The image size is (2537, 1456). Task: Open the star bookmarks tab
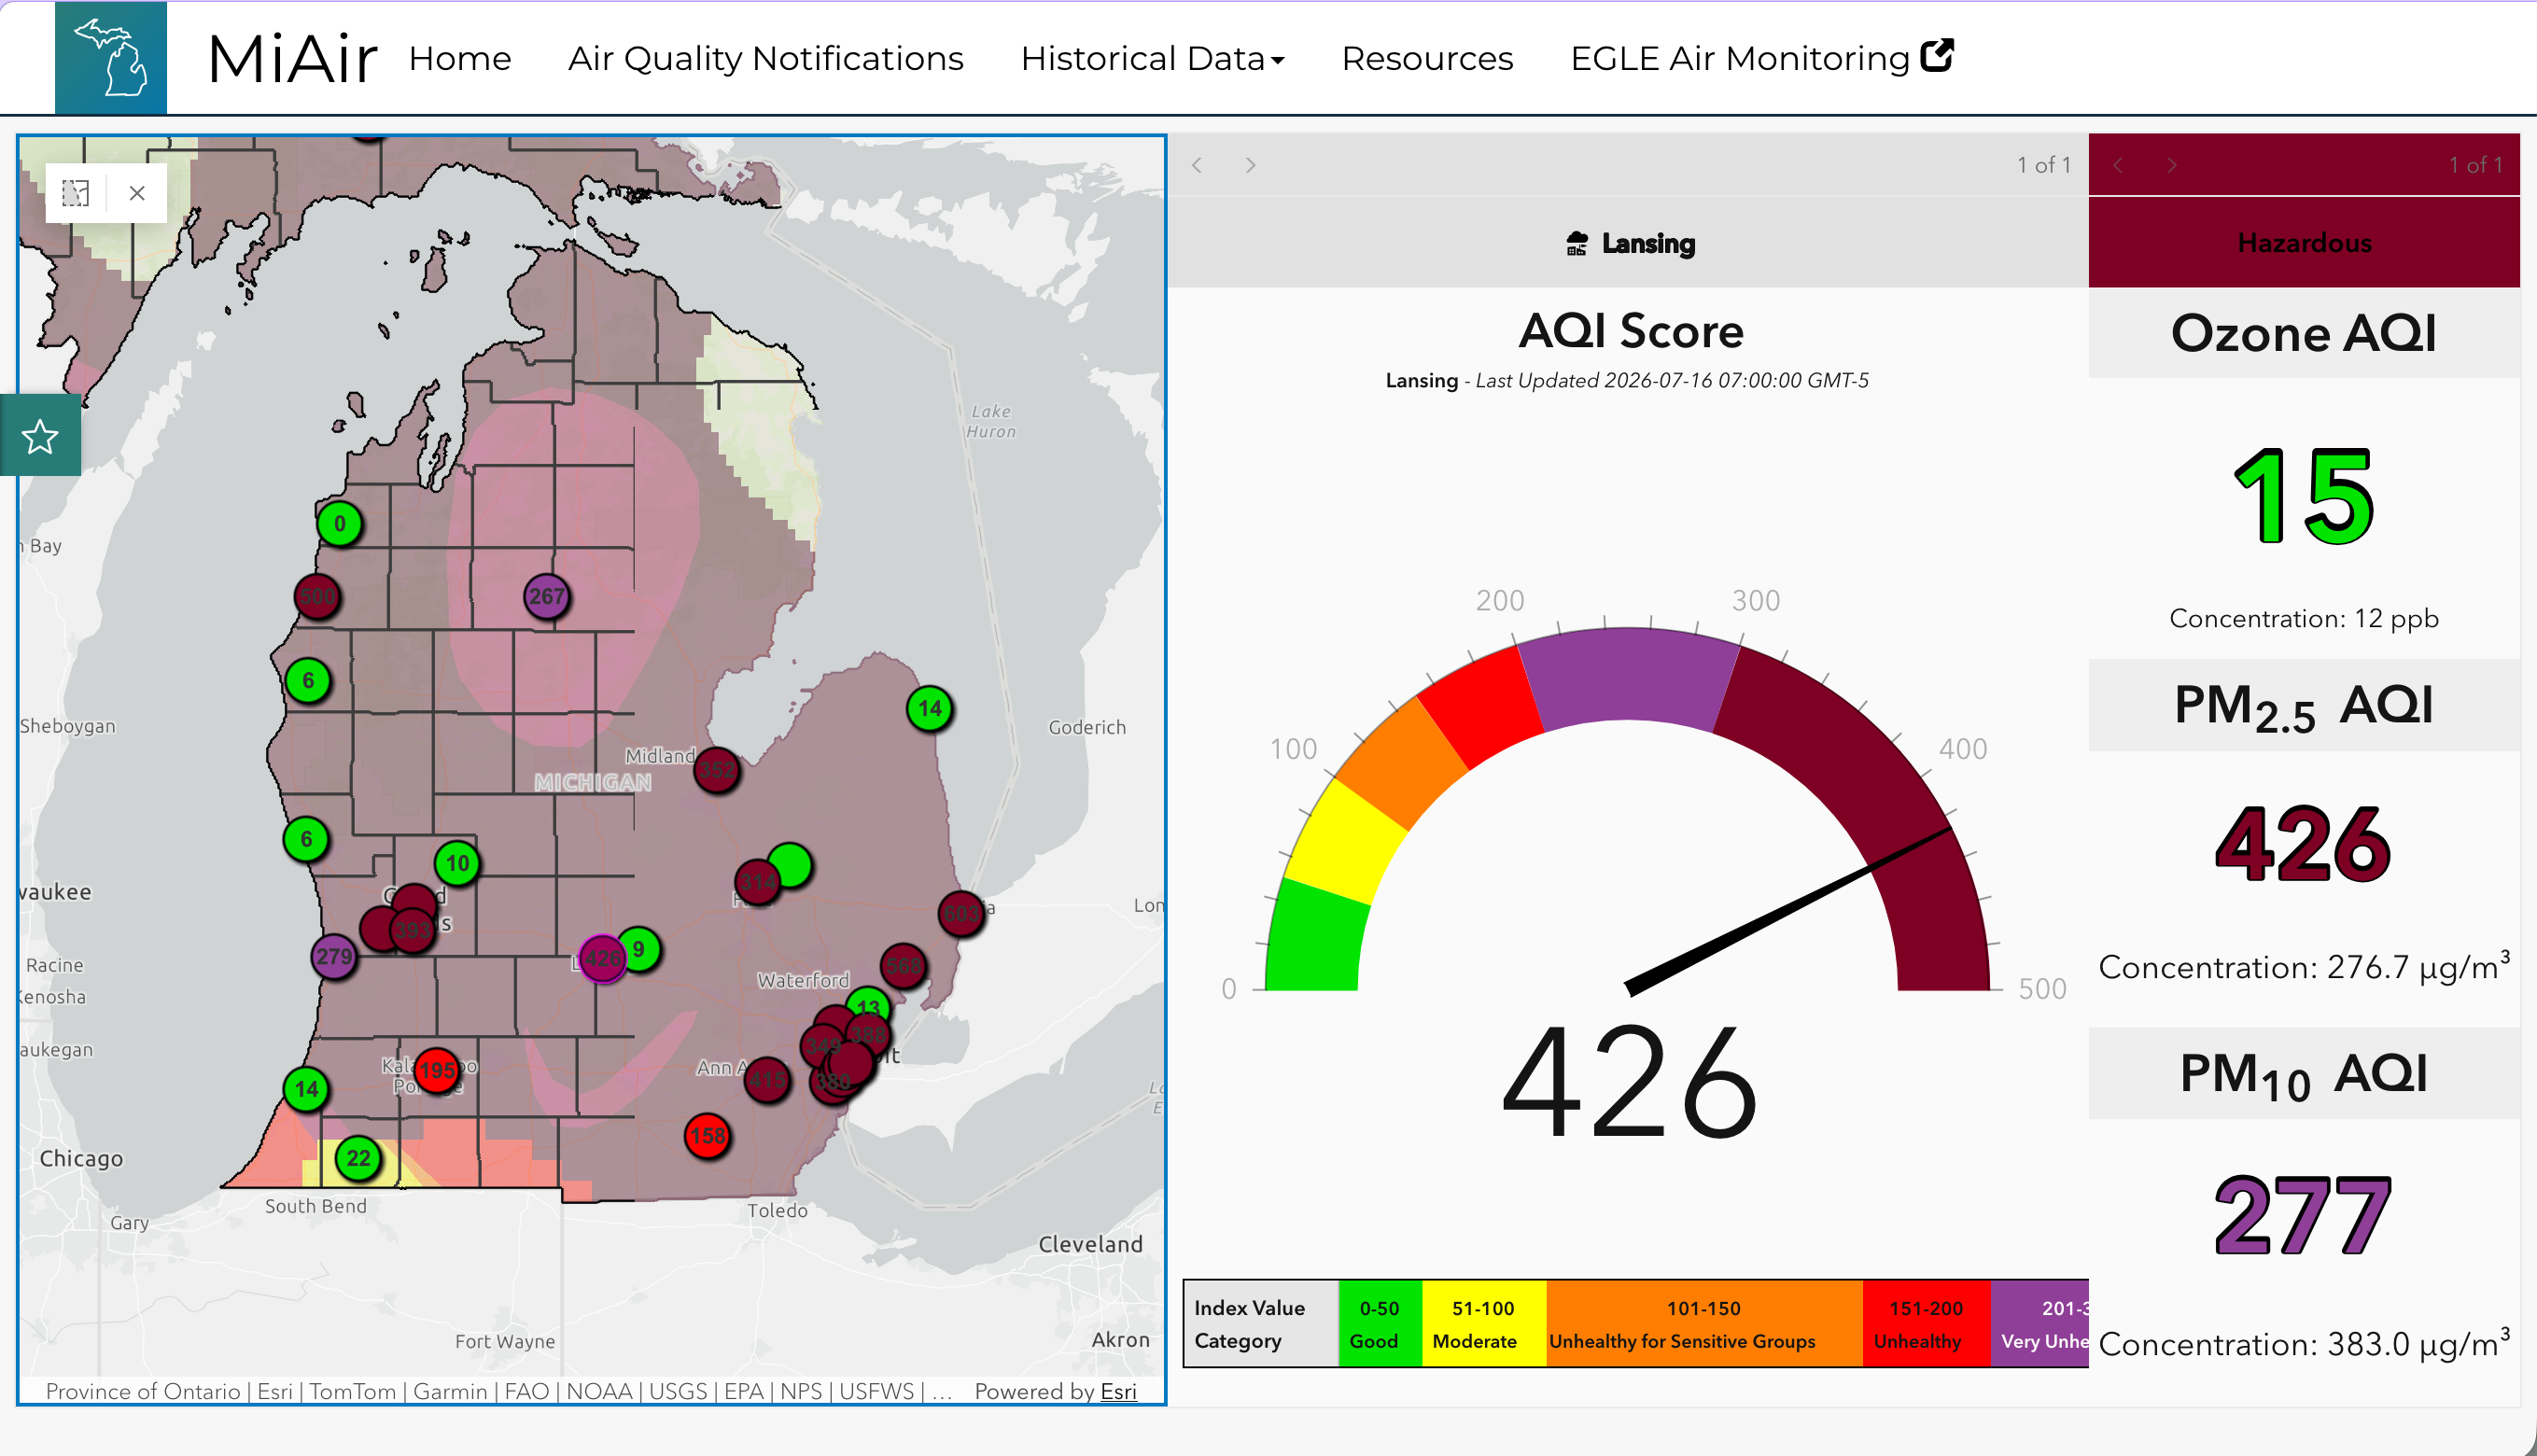coord(40,436)
